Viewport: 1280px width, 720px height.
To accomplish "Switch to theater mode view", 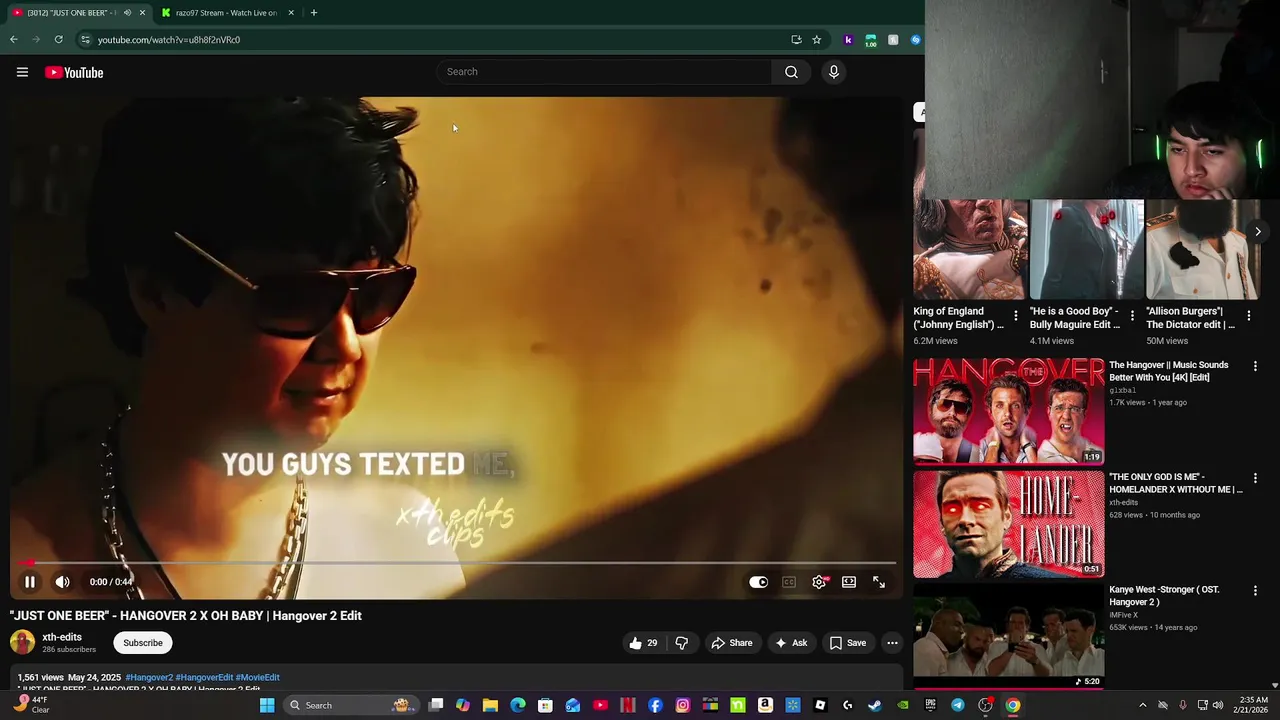I will click(x=849, y=582).
